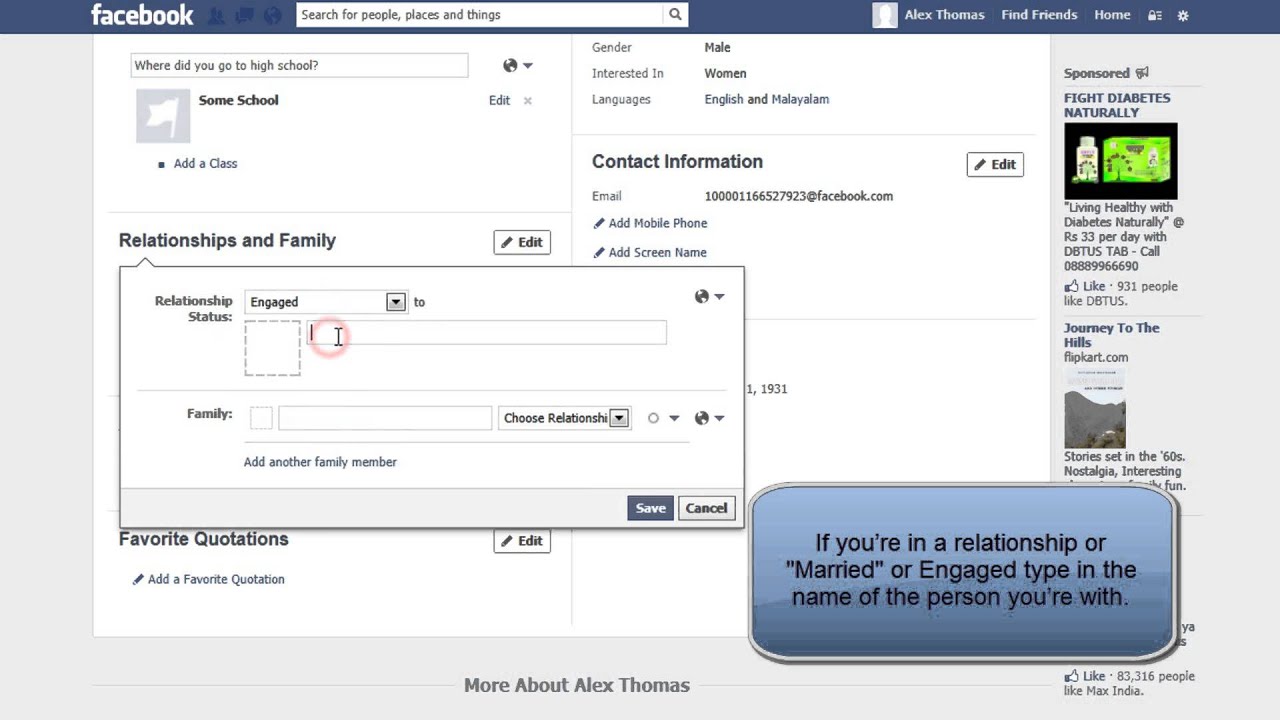
Task: Click Journey To The Hills ad title
Action: (x=1111, y=335)
